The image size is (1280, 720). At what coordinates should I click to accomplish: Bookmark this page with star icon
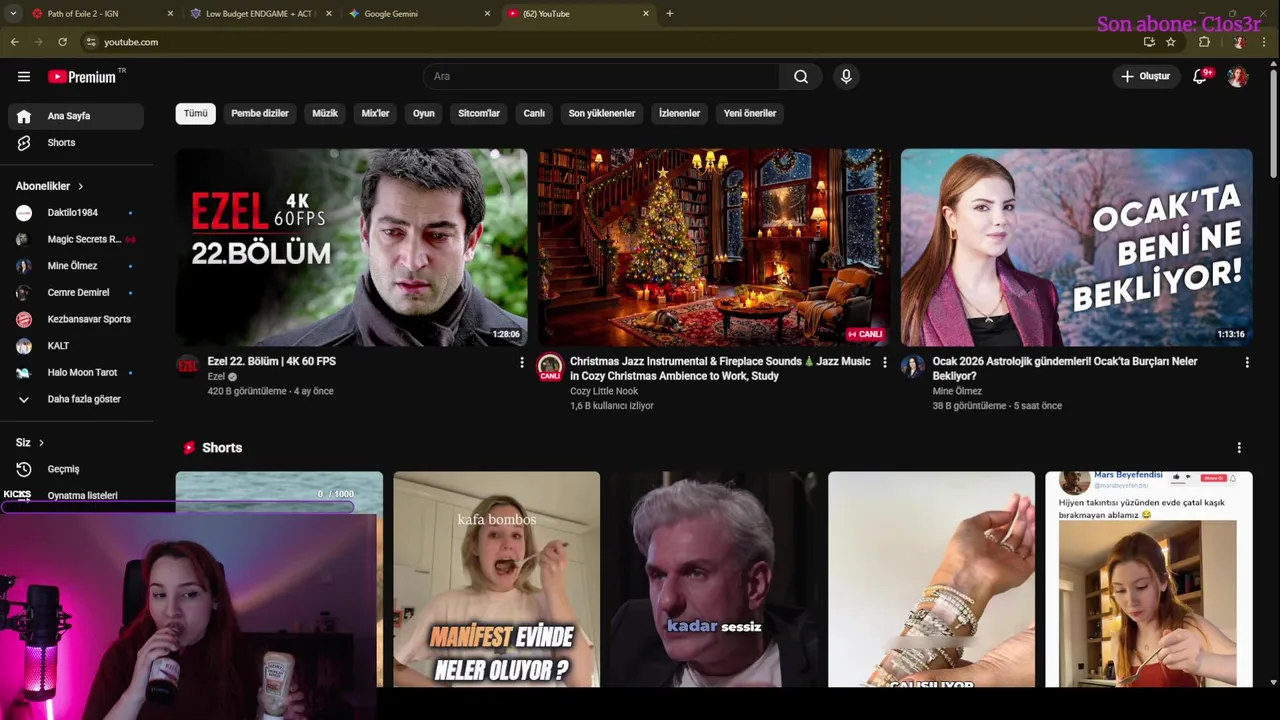point(1171,42)
